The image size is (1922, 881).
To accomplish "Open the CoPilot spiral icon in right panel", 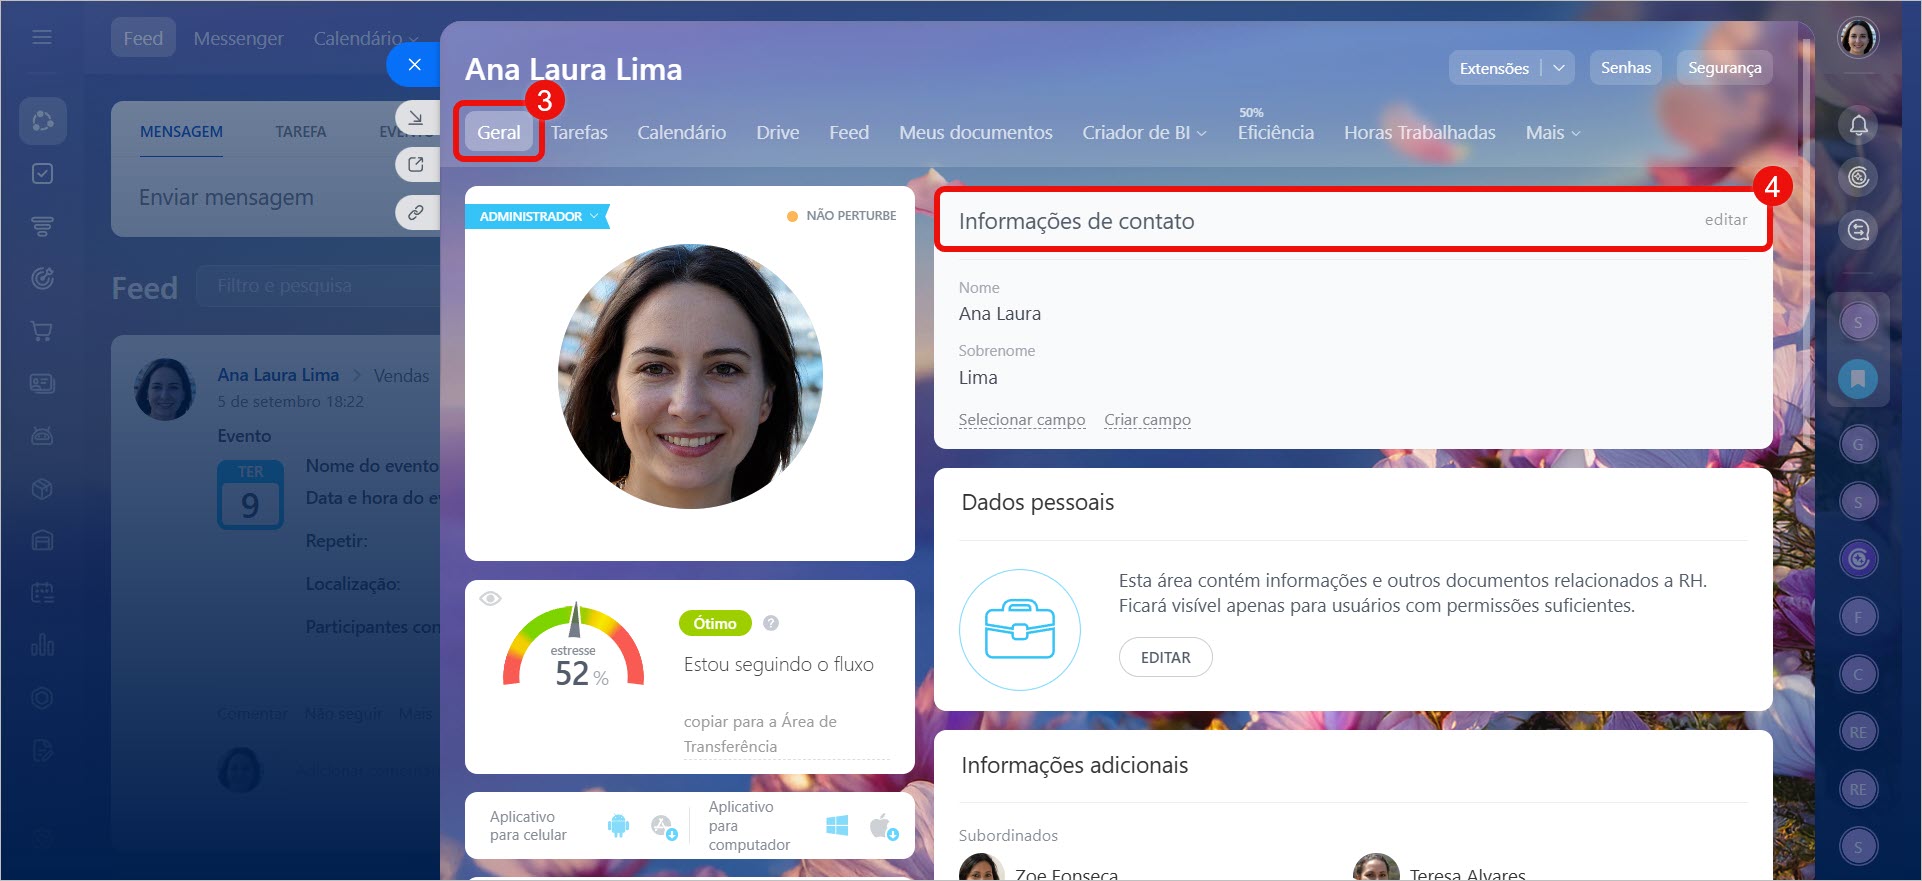I will (1858, 177).
